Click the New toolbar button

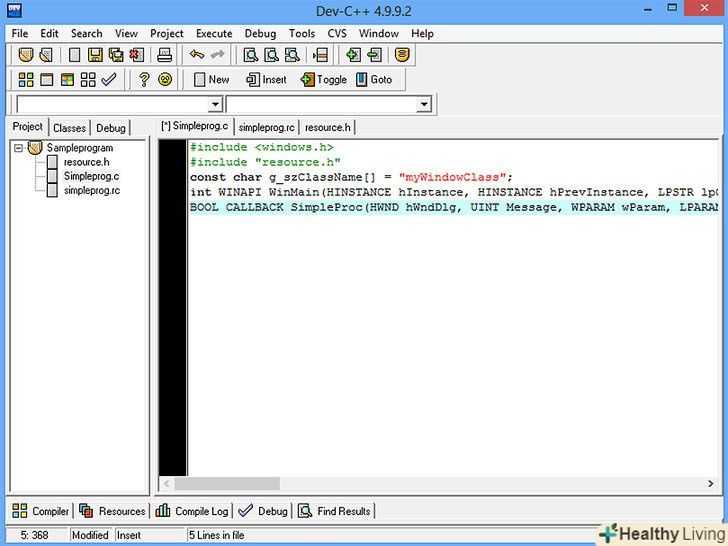point(211,80)
